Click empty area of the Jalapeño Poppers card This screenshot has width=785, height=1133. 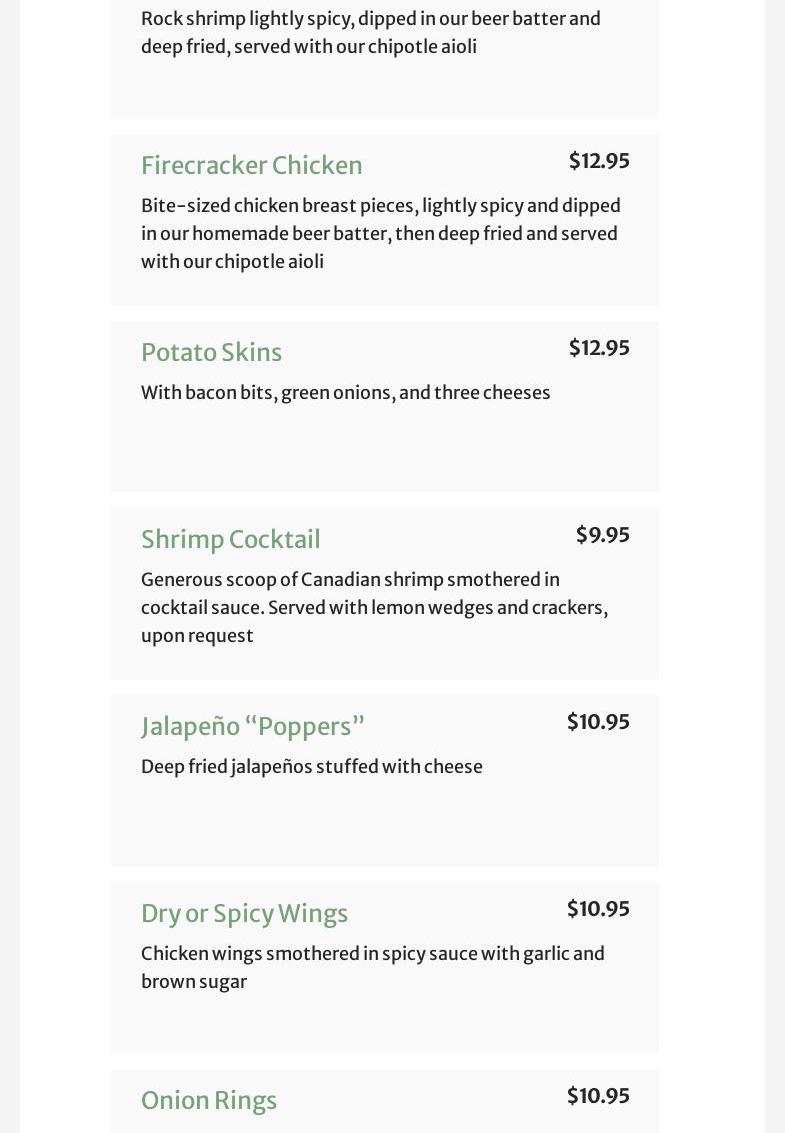pos(385,824)
